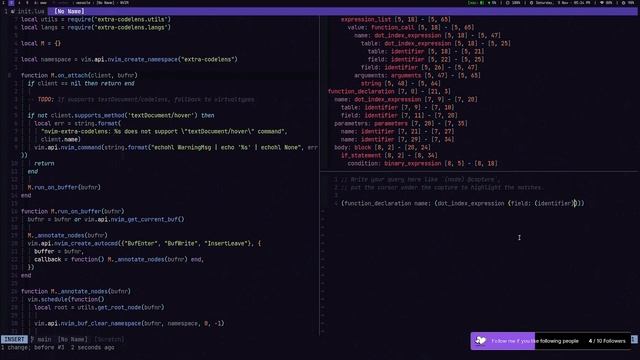Click the 'vim.api.nvim_command(string.format' line
Viewport: 640px width, 360px height.
coord(176,147)
